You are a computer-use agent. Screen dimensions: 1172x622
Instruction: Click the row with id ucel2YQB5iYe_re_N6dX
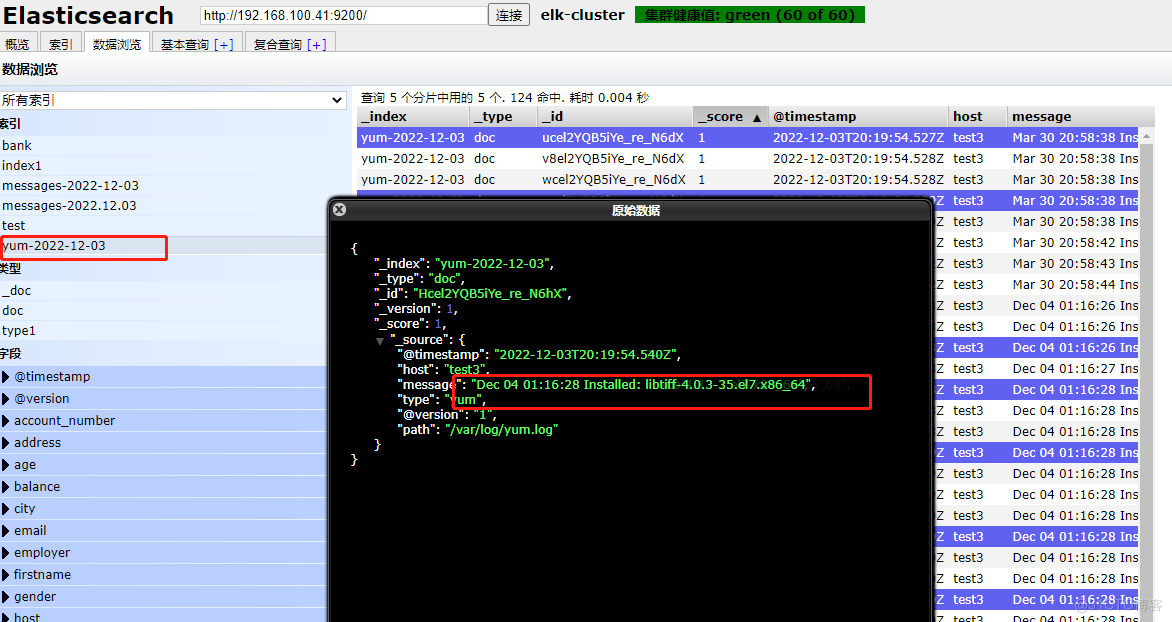tap(747, 138)
